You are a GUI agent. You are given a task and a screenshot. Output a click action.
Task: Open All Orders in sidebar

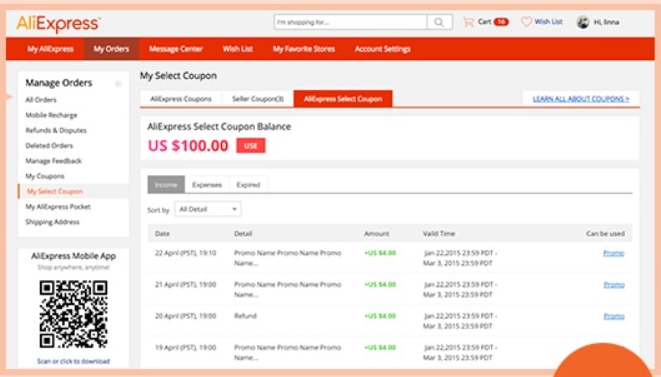(x=40, y=100)
